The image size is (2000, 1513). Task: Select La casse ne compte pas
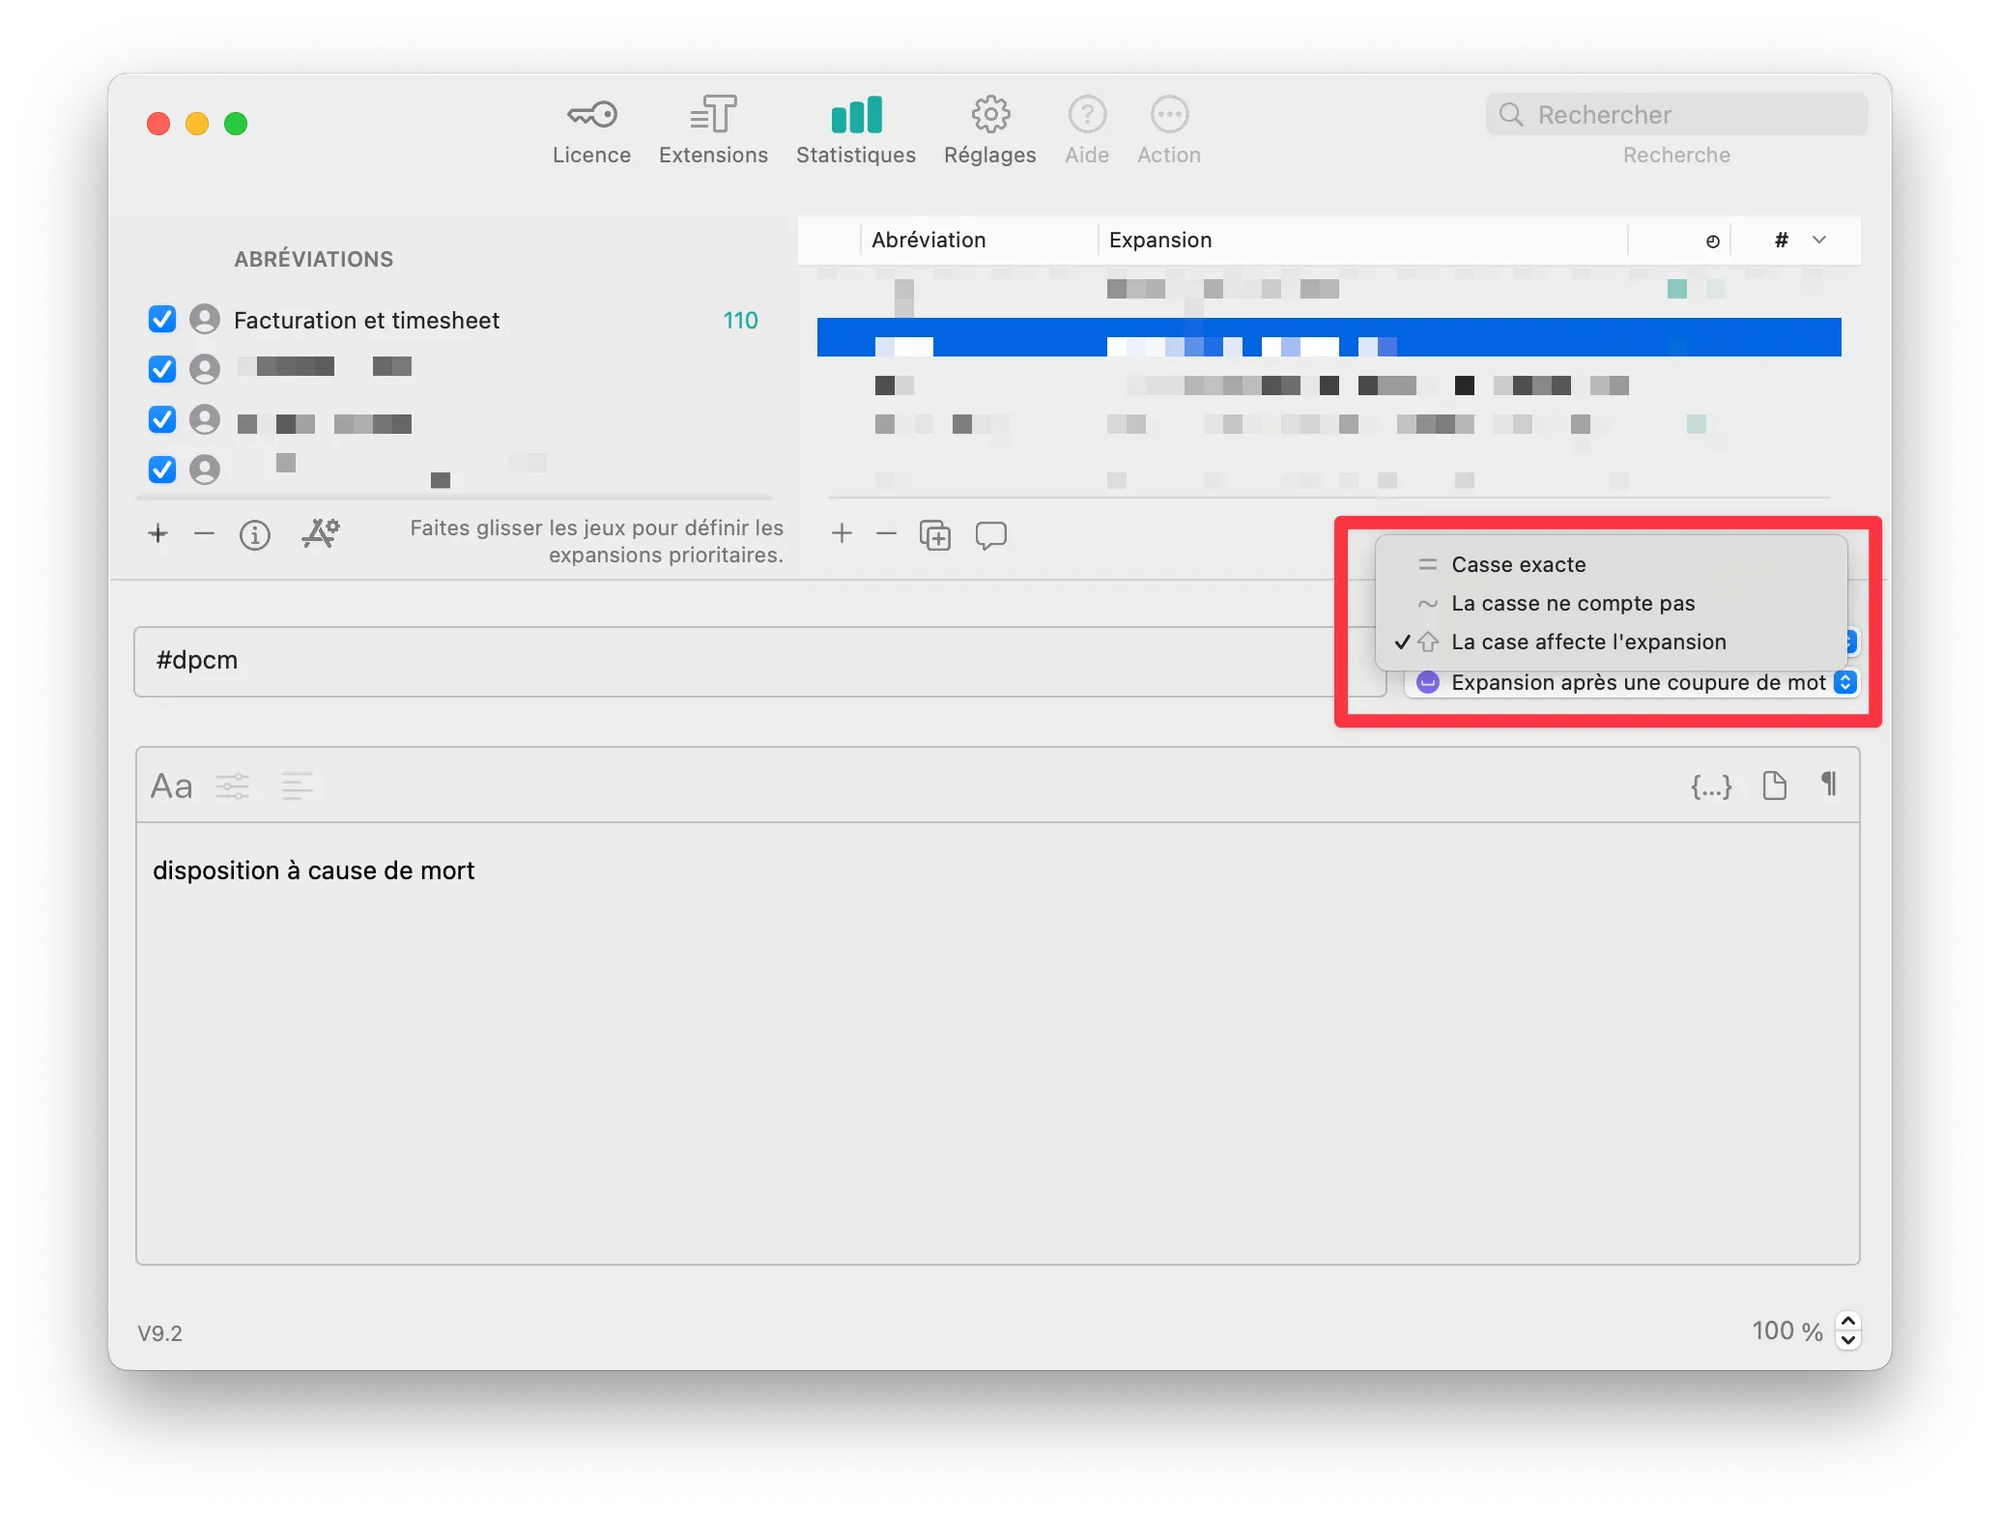1572,604
